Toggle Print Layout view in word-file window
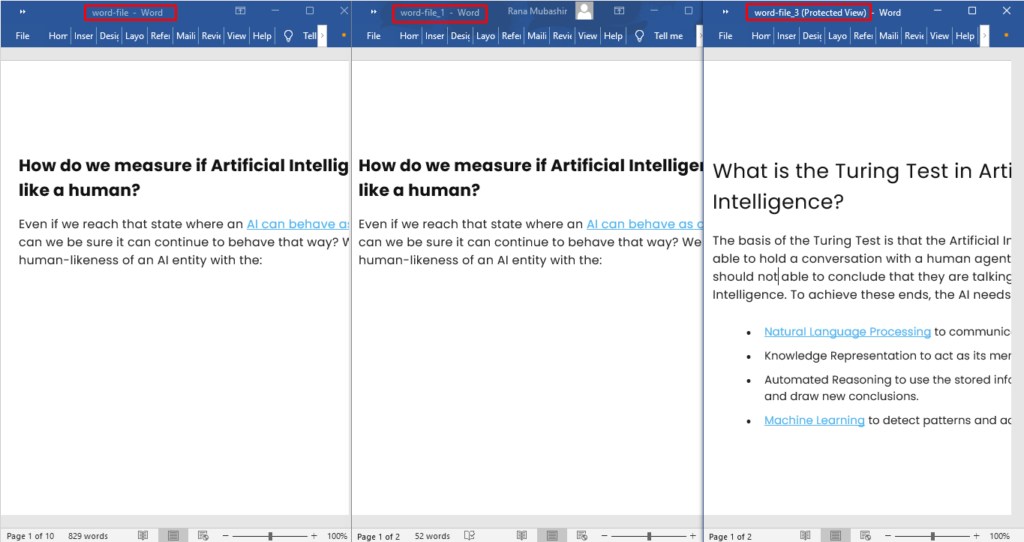This screenshot has width=1024, height=542. (x=173, y=536)
